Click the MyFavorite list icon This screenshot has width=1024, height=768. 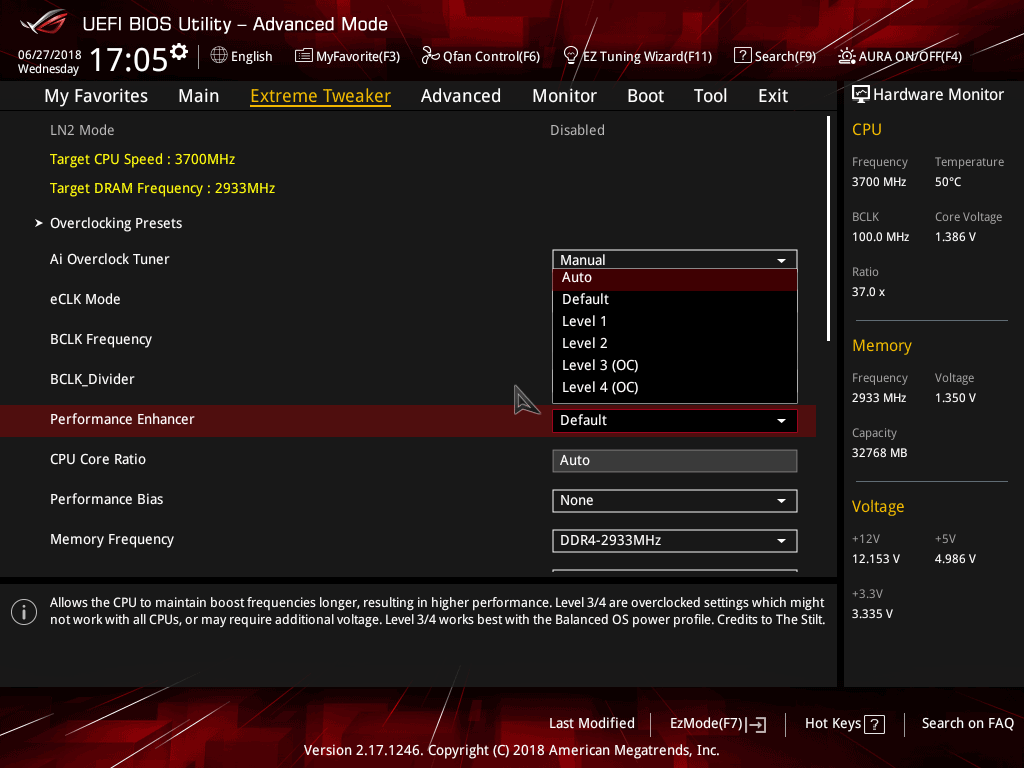click(304, 56)
